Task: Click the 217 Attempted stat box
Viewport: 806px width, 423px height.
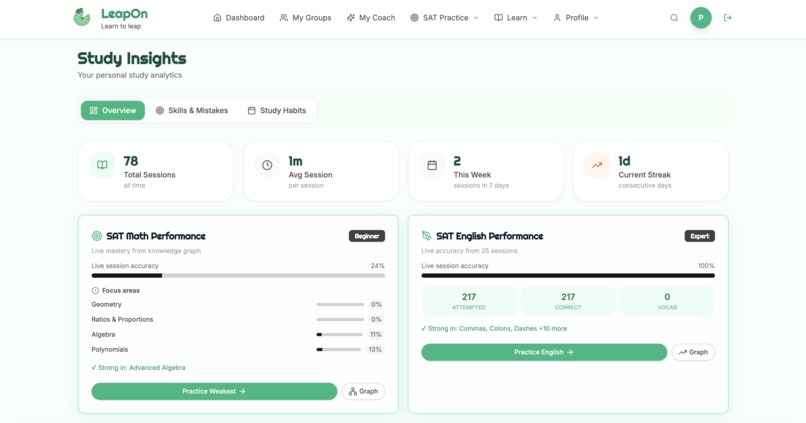Action: pyautogui.click(x=469, y=301)
